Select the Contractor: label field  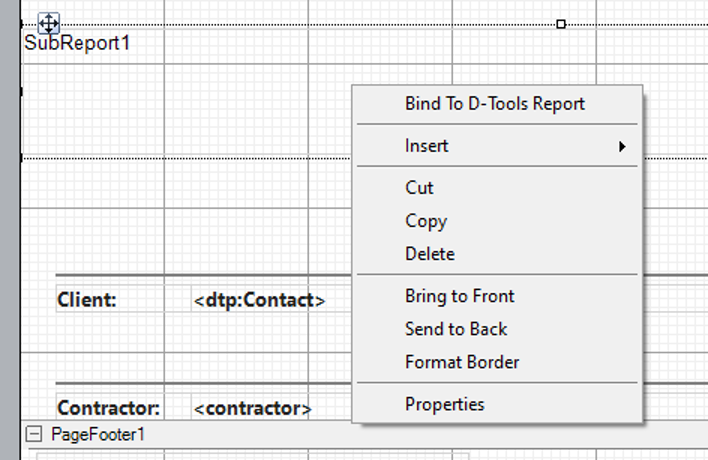point(110,407)
